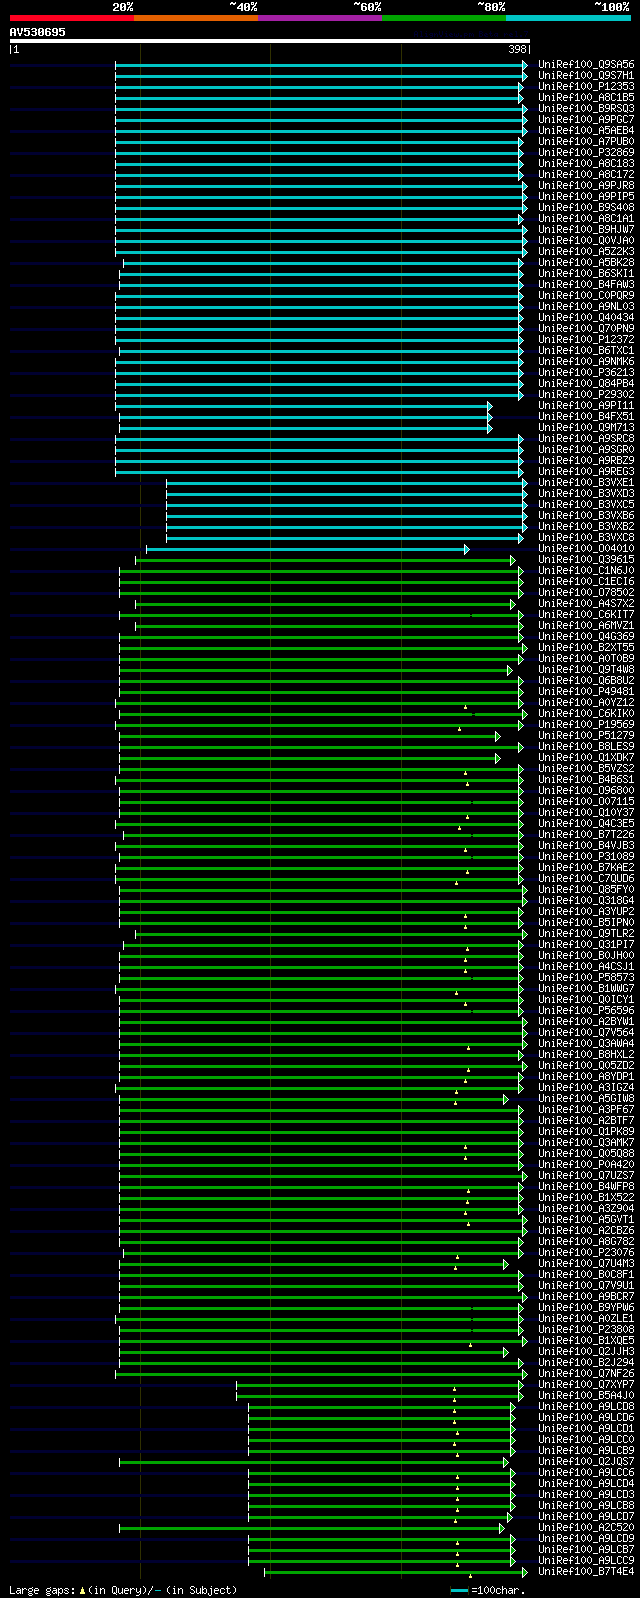Open hit UniRef100_A9PGC7
640x1598 pixels.
click(x=586, y=119)
